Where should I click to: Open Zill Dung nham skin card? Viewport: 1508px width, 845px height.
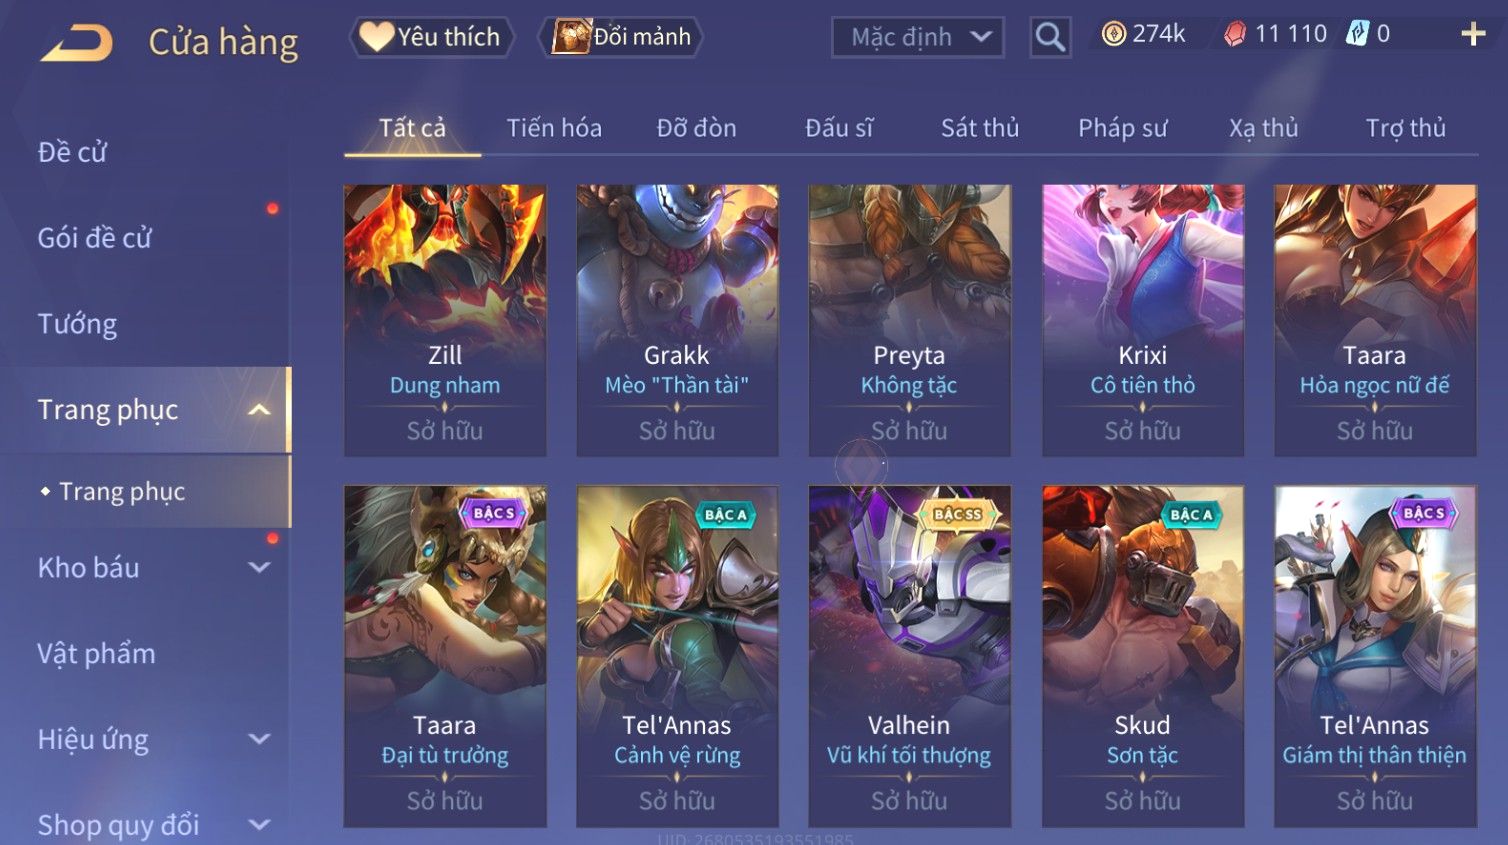pyautogui.click(x=445, y=320)
